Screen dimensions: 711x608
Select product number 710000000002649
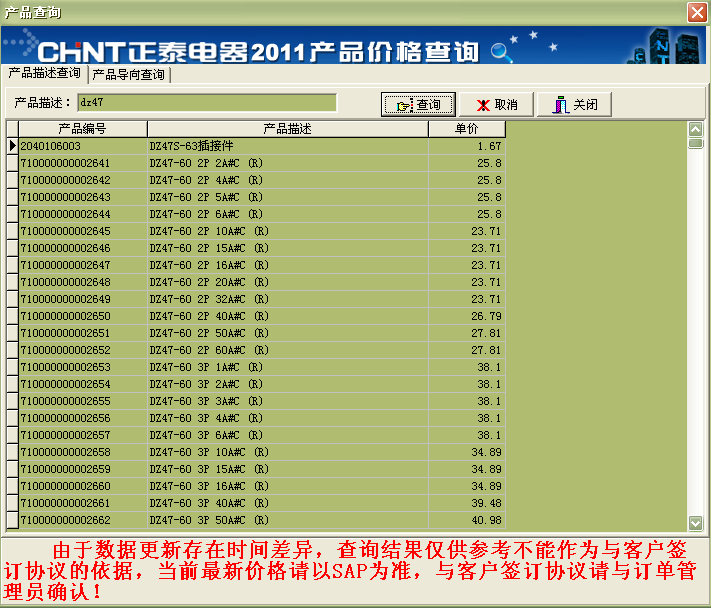click(83, 299)
